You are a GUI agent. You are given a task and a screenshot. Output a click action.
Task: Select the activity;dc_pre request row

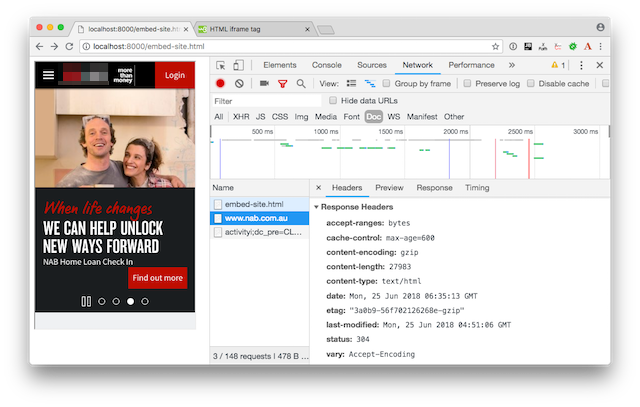click(x=260, y=232)
